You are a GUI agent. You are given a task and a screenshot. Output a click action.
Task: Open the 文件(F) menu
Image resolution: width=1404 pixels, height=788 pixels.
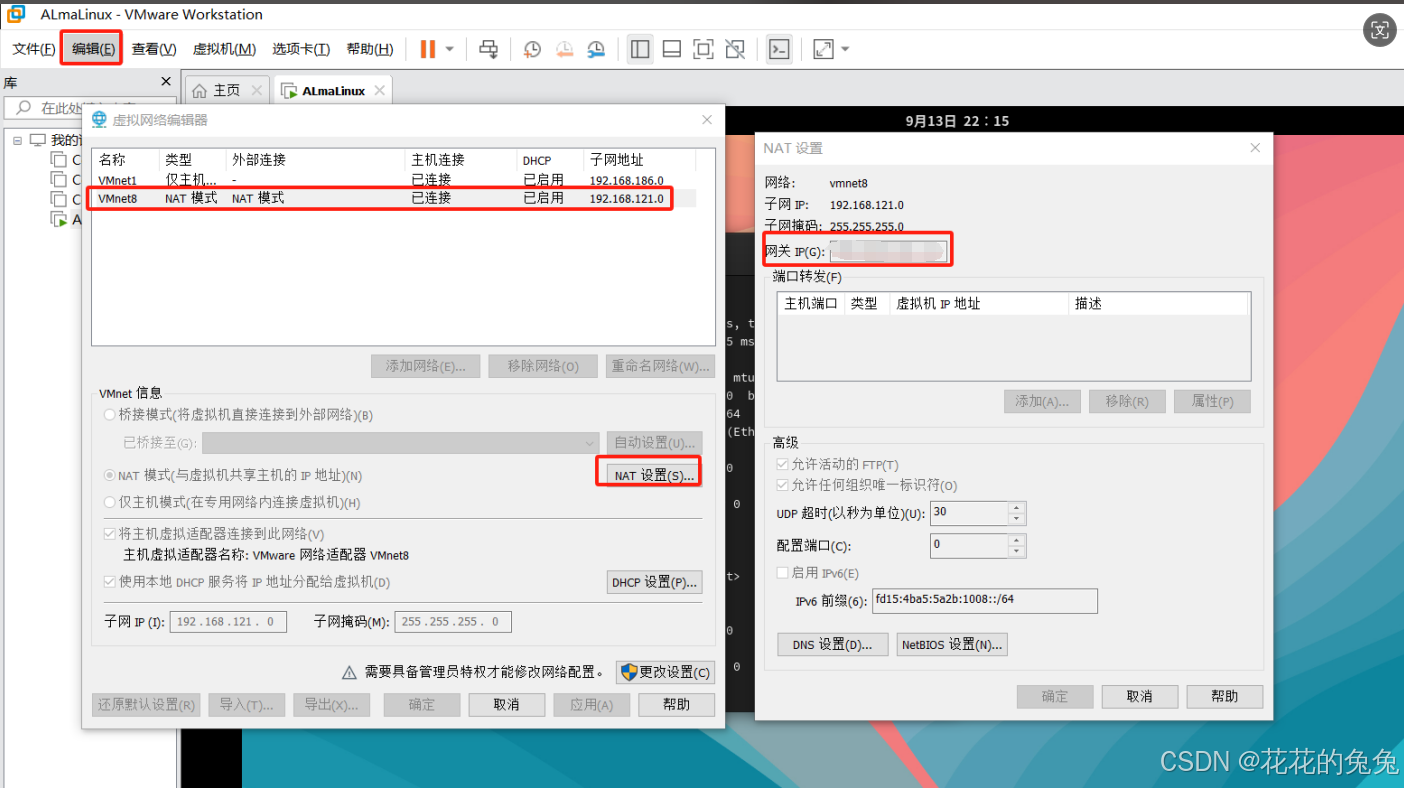34,49
